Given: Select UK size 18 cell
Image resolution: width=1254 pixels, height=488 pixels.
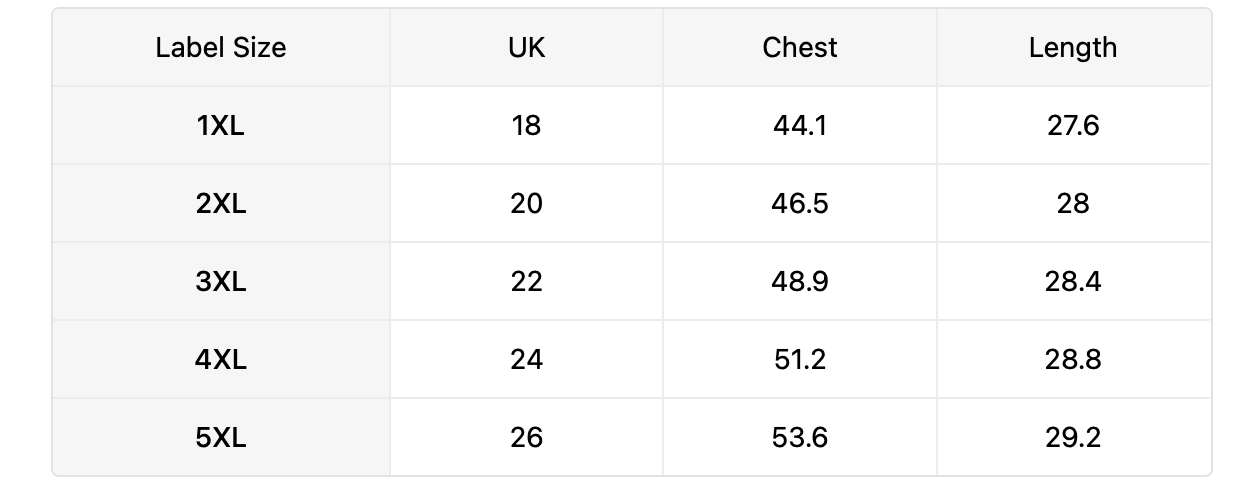Looking at the screenshot, I should (526, 125).
